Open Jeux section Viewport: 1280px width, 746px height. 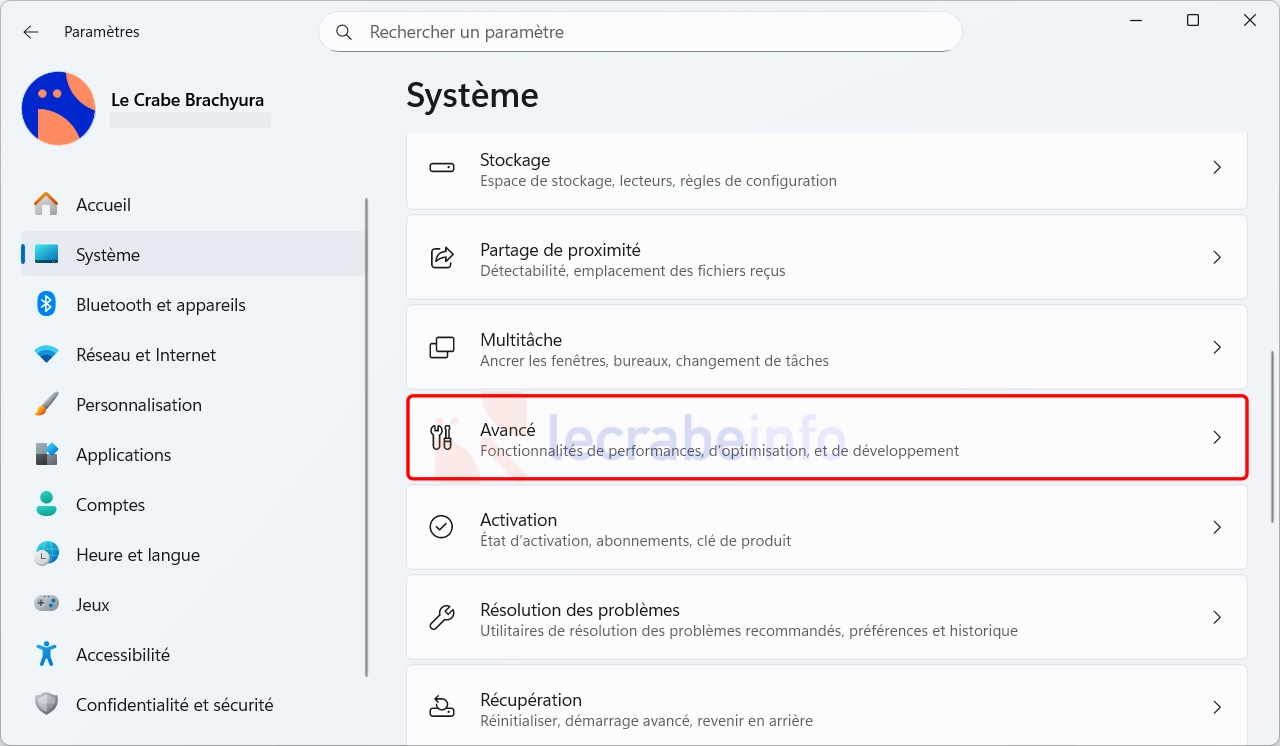tap(193, 605)
